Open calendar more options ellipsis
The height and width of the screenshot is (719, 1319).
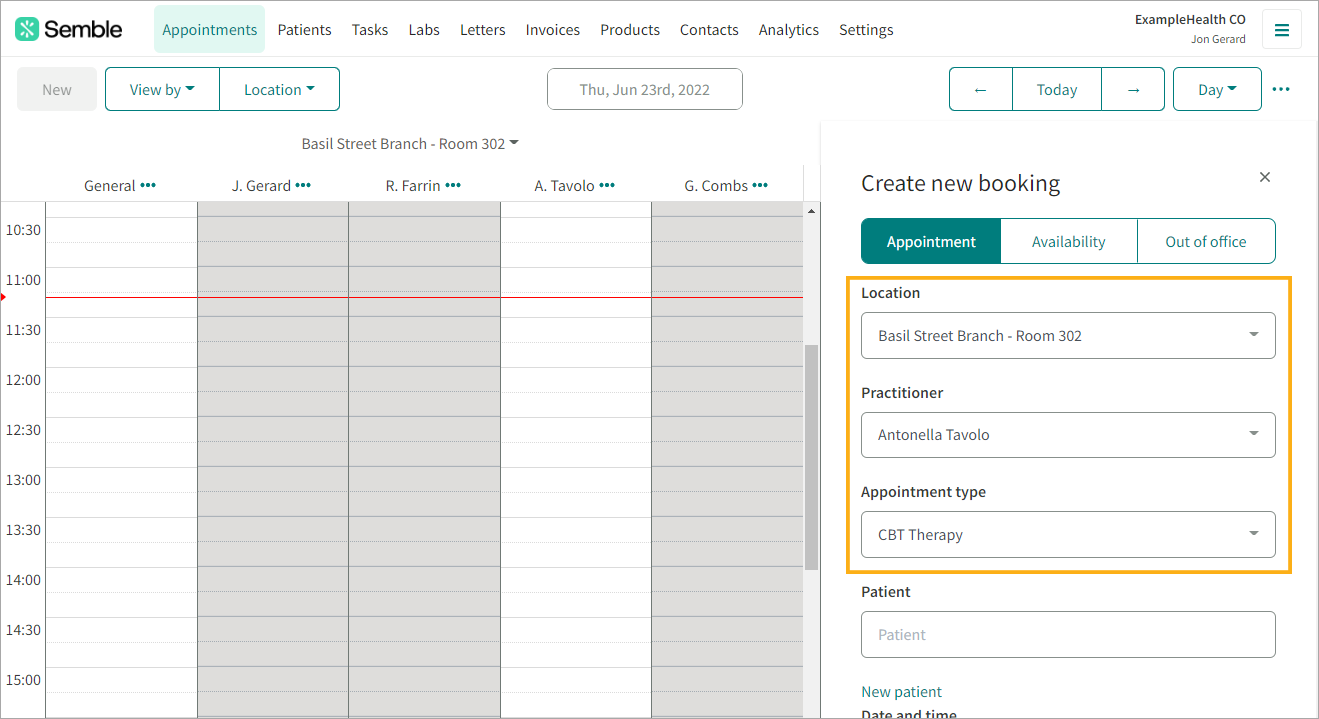pyautogui.click(x=1281, y=89)
